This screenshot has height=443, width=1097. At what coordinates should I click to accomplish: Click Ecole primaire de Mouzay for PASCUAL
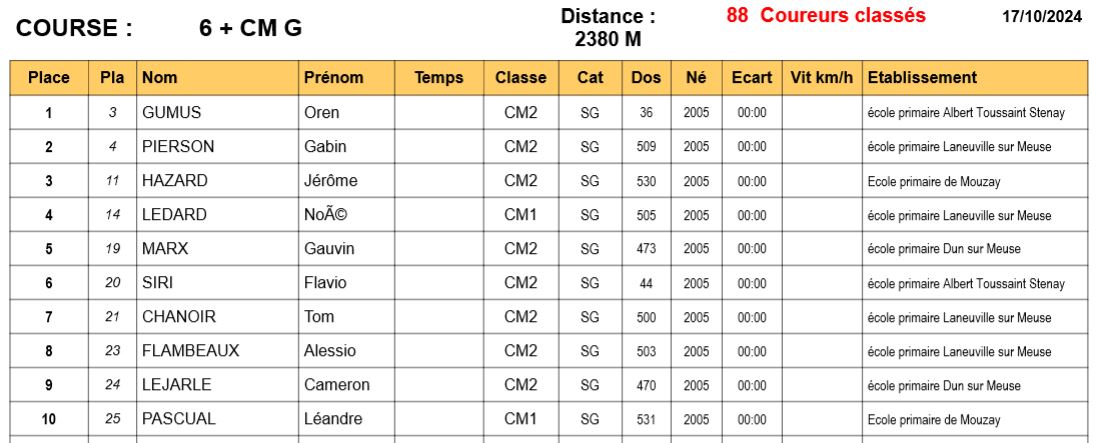934,420
